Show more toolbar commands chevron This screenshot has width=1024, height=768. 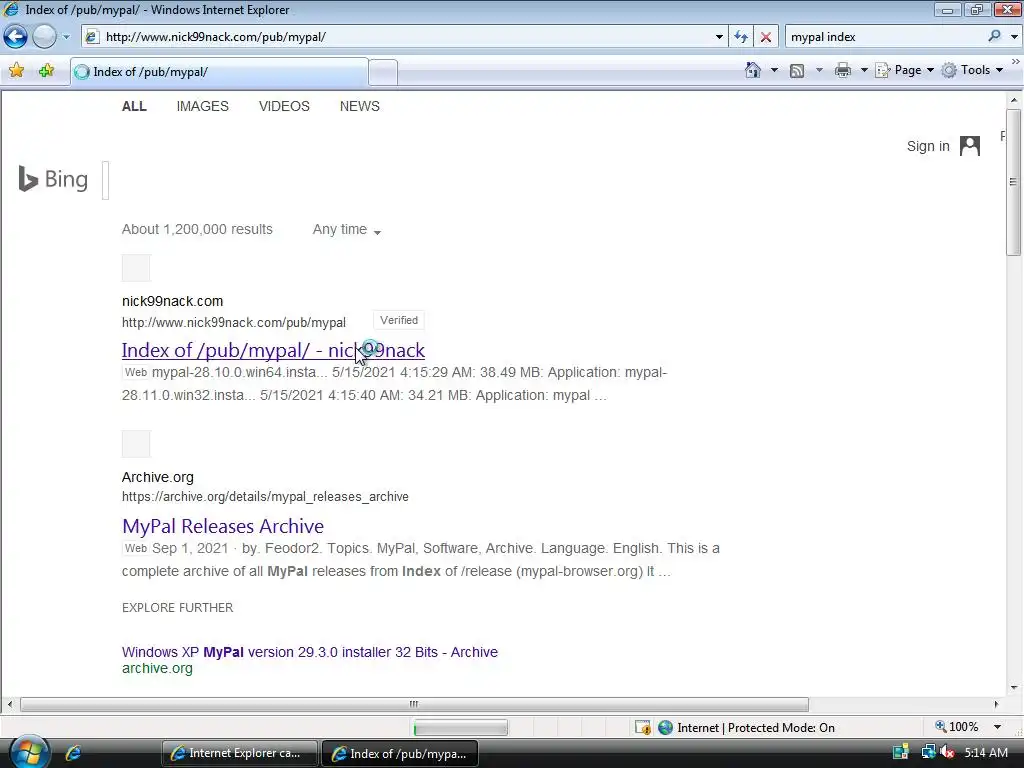tap(1016, 61)
